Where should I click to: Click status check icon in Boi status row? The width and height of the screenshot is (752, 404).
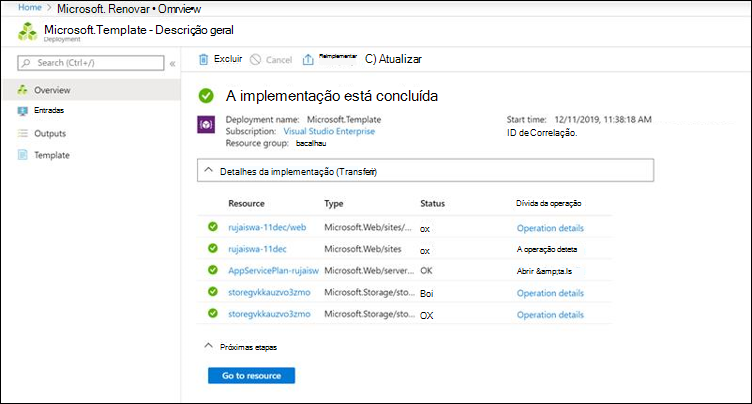tap(213, 291)
